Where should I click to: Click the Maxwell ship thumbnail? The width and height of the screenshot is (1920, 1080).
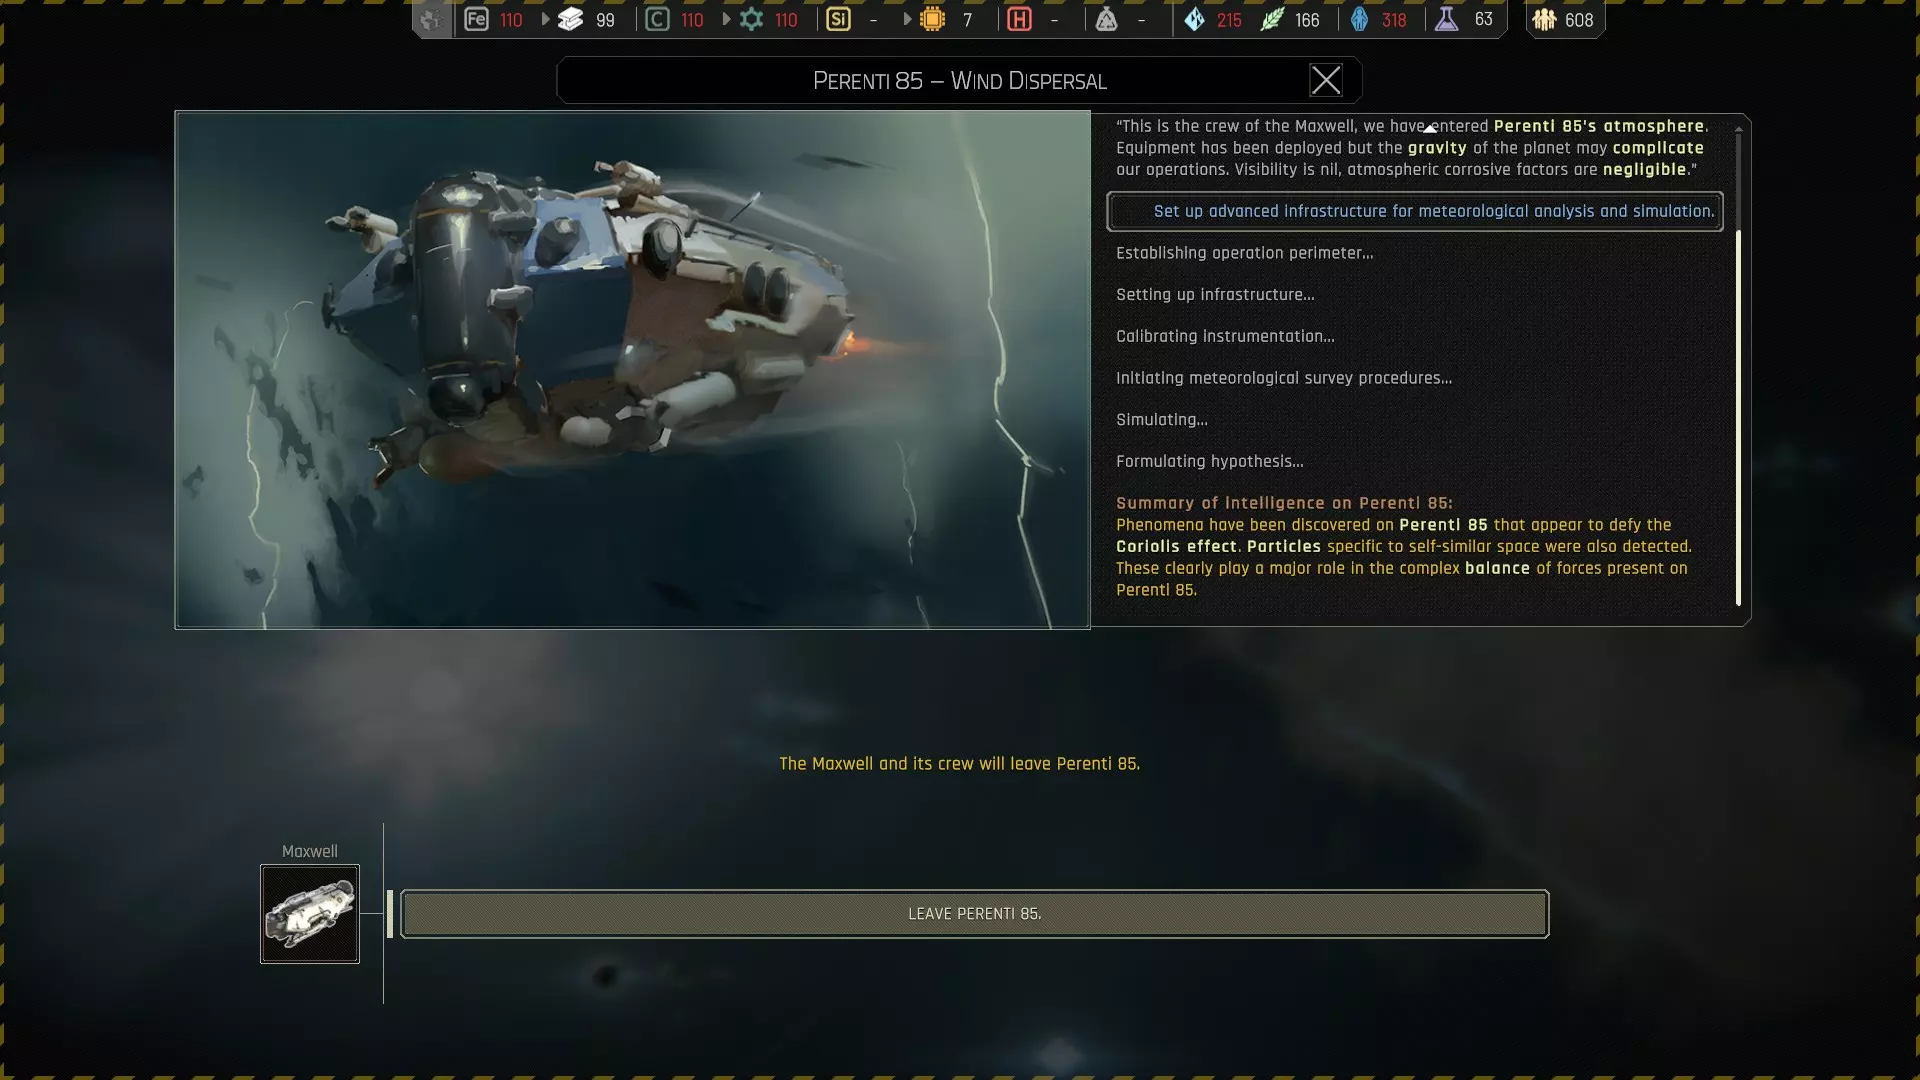point(310,914)
